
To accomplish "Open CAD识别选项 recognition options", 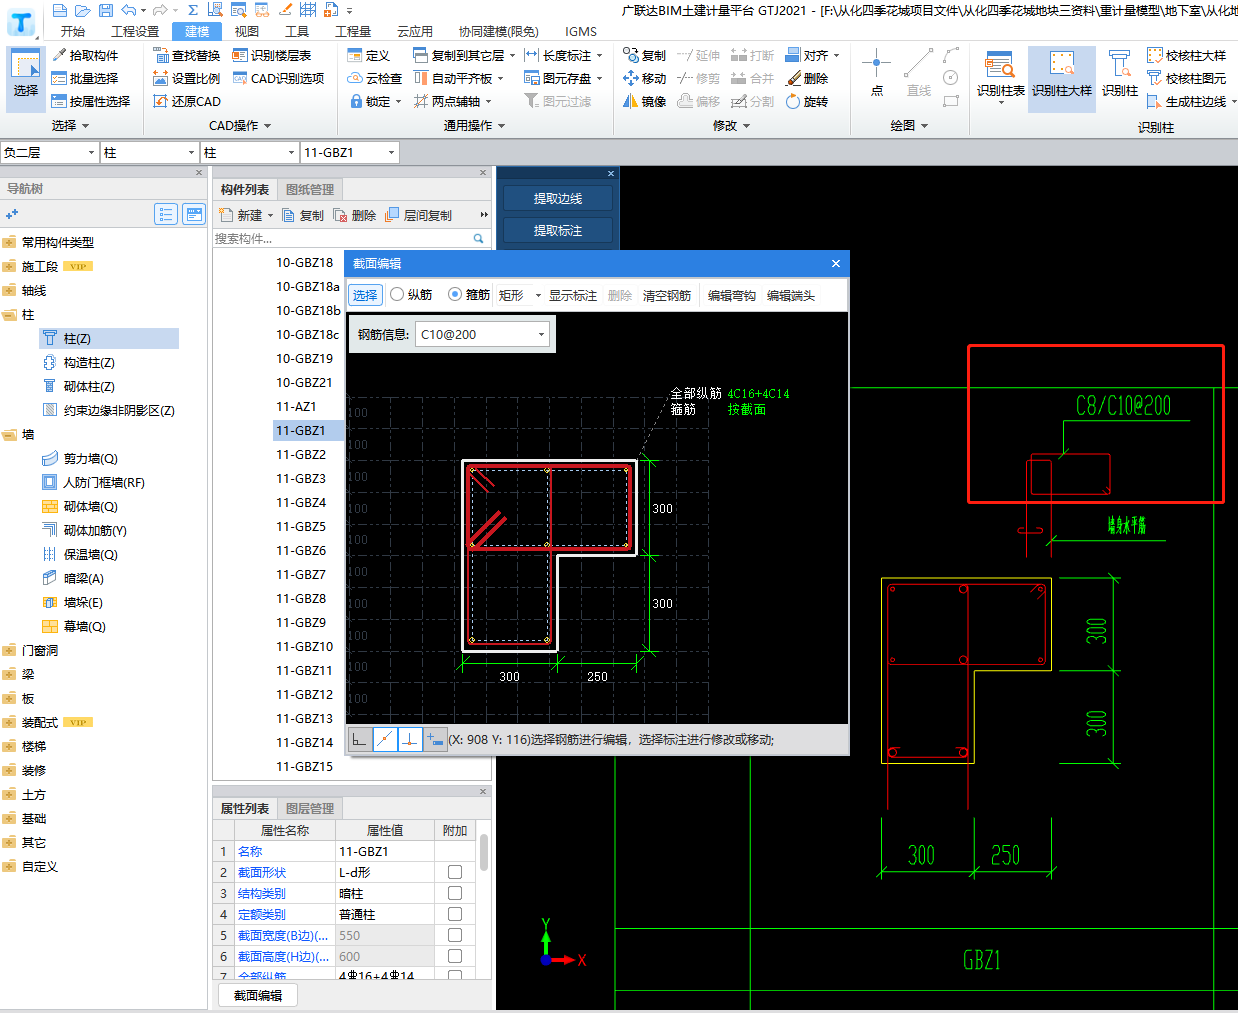I will click(279, 78).
